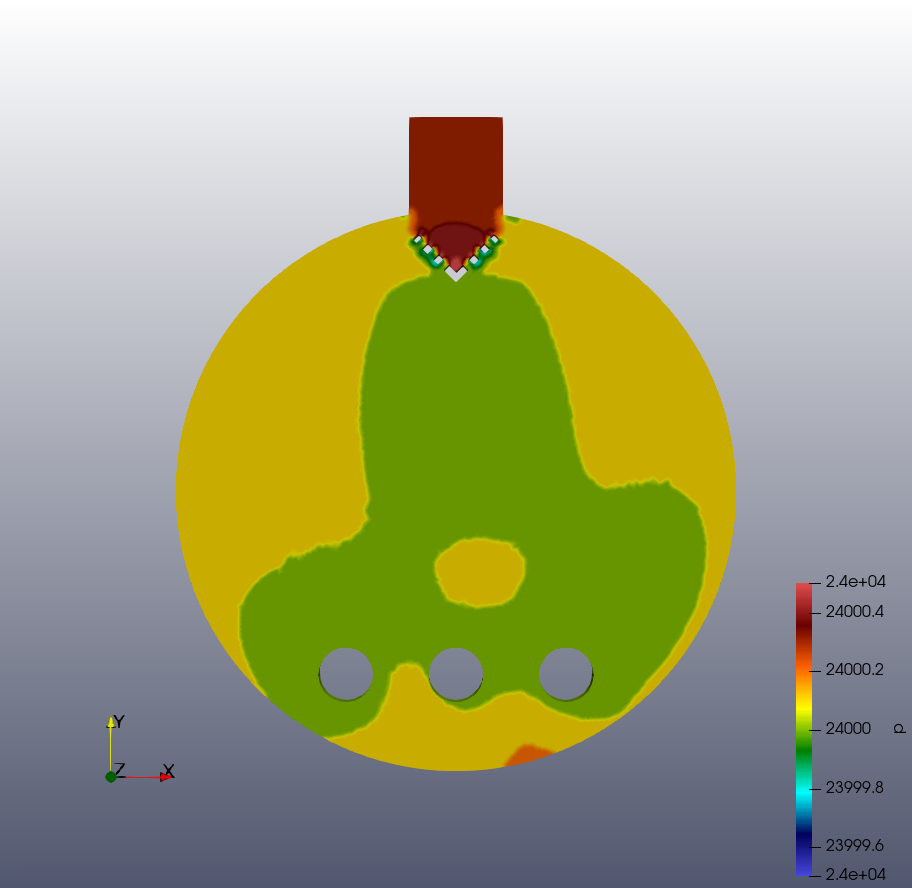Click the 2.4e+04 label at legend minimum
The image size is (912, 888).
856,875
